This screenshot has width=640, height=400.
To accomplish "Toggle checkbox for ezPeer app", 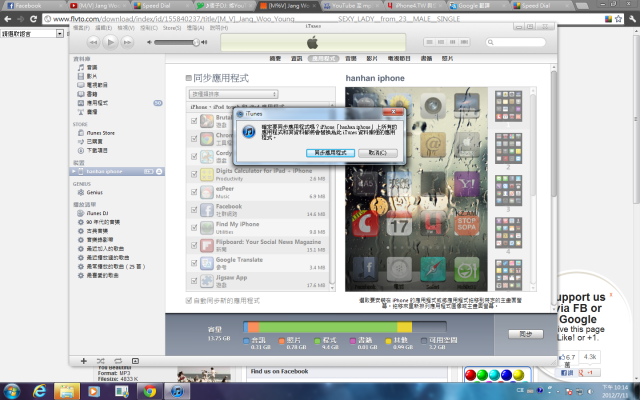I will coord(194,192).
